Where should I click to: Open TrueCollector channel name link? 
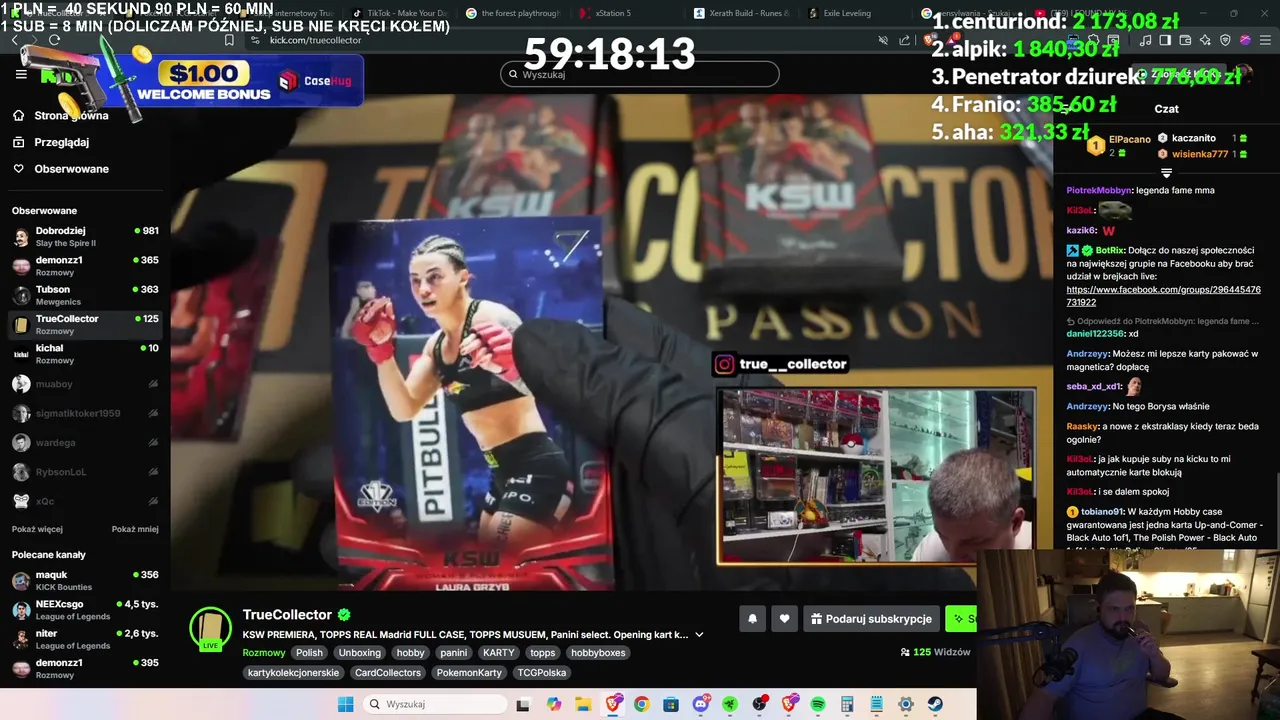point(287,615)
